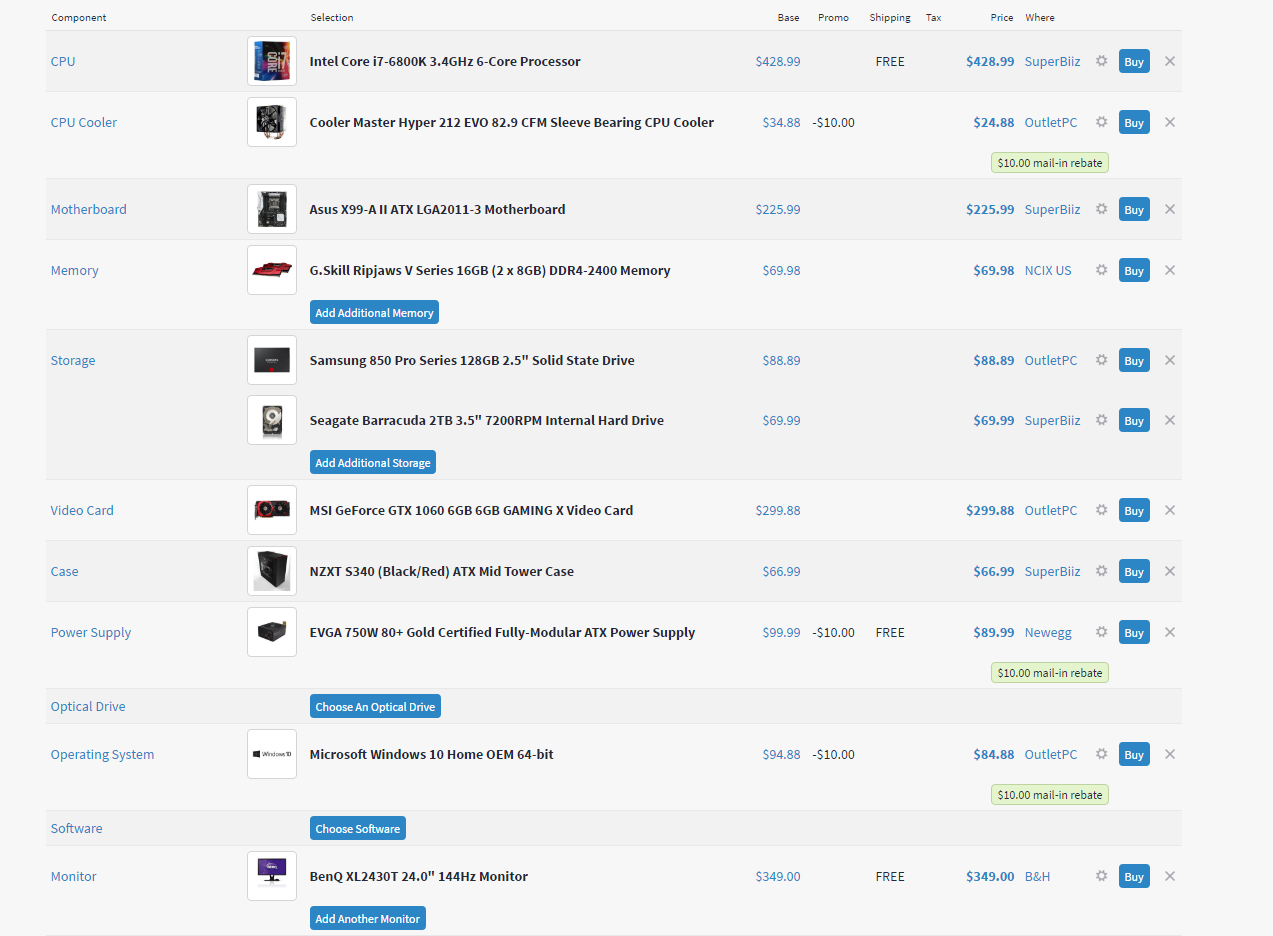
Task: Remove the Samsung 850 Pro SSD
Action: click(x=1170, y=360)
